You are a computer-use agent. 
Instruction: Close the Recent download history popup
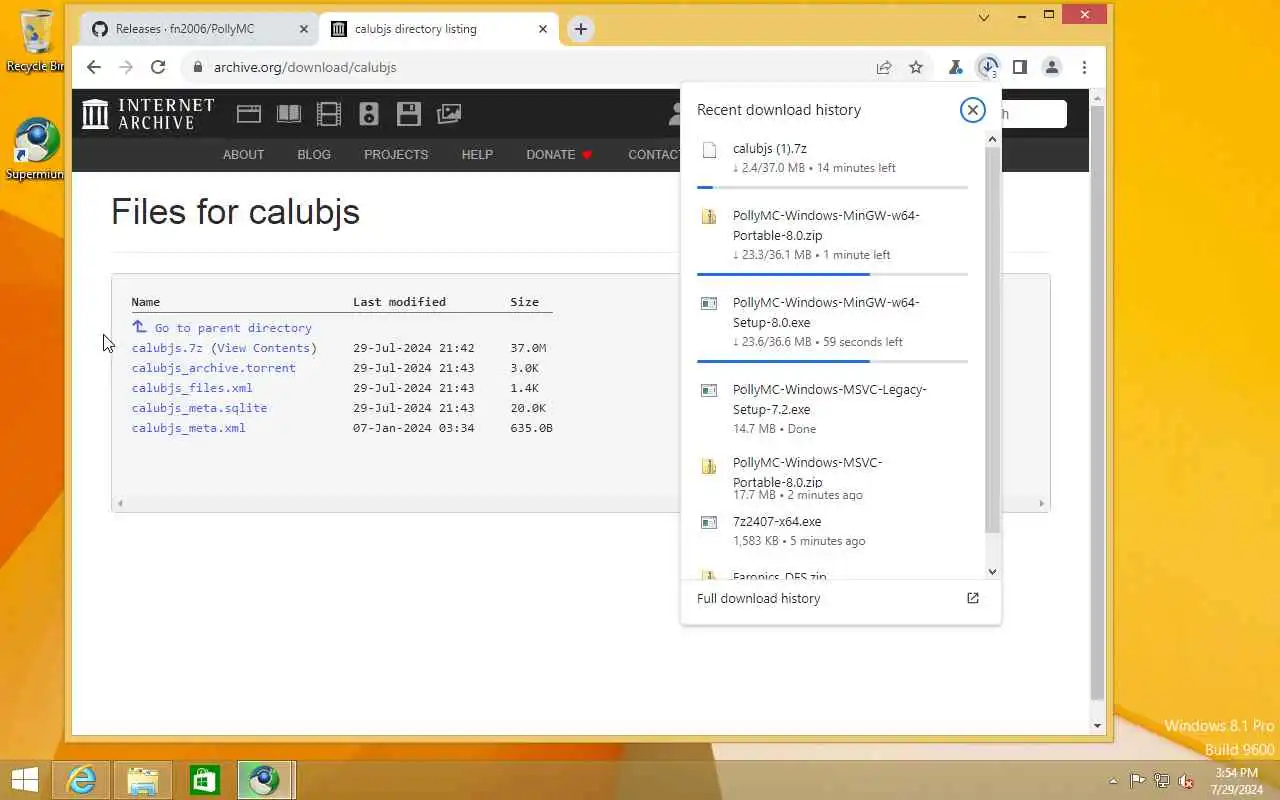972,110
